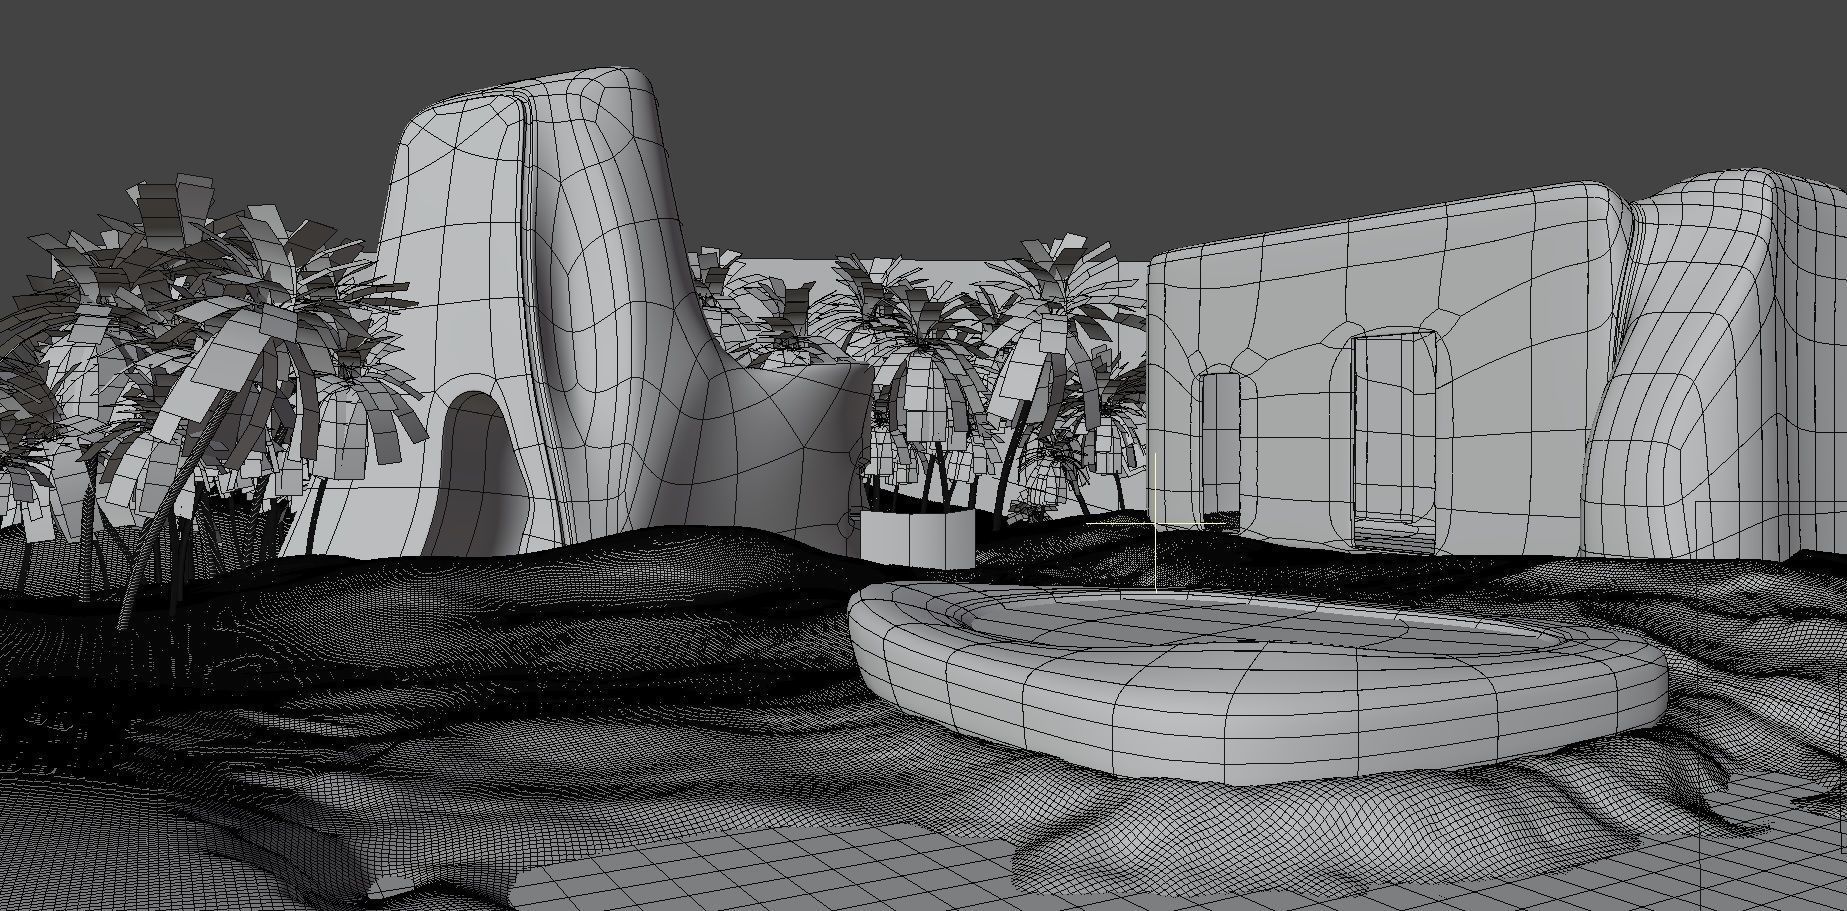Click the wide rectangular doorway on the long building

pyautogui.click(x=1394, y=440)
